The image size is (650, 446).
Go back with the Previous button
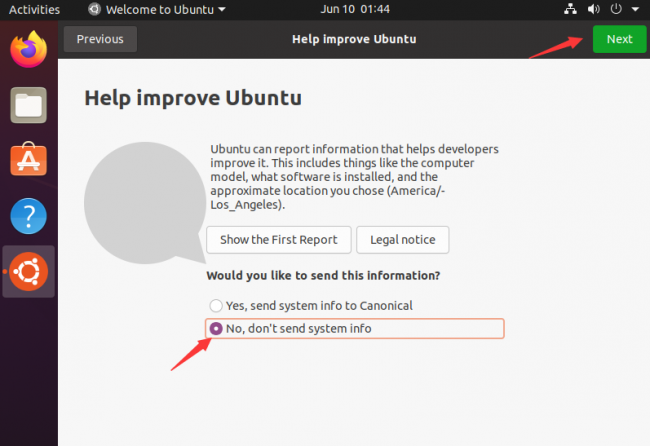pos(100,39)
